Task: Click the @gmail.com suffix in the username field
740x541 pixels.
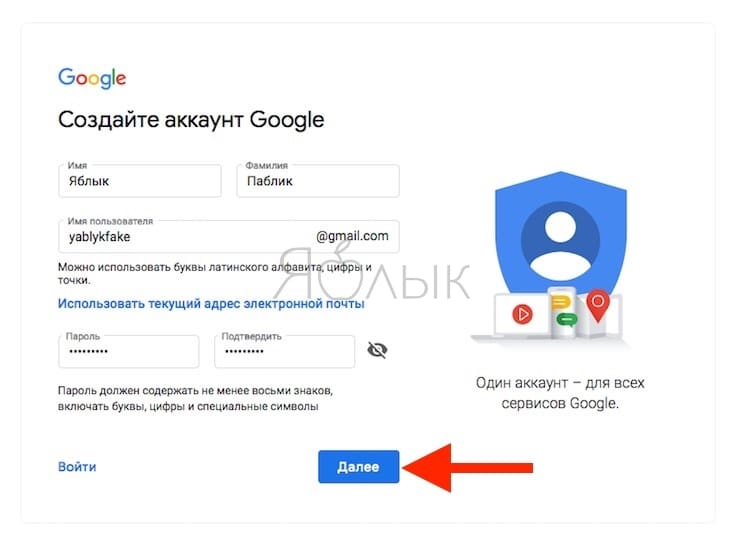Action: (352, 236)
